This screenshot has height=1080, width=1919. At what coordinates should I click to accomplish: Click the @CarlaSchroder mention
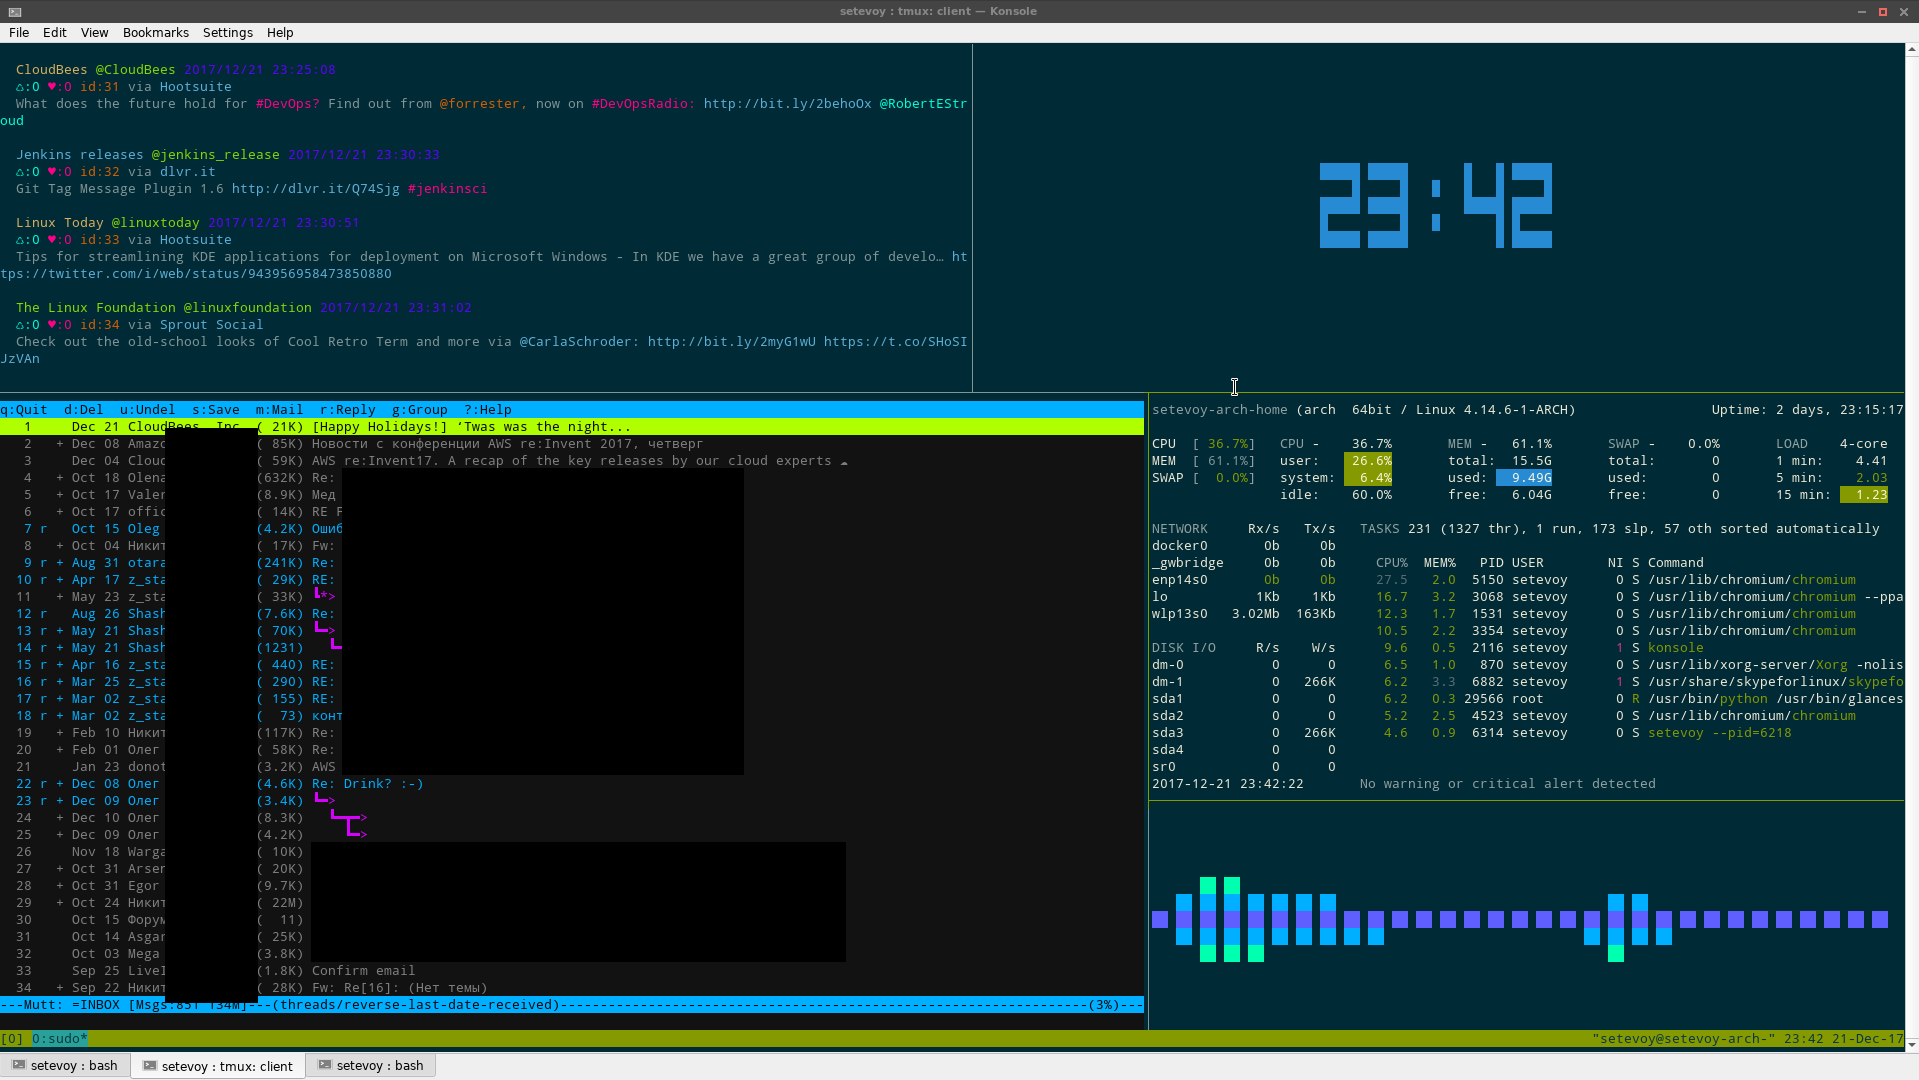point(579,341)
